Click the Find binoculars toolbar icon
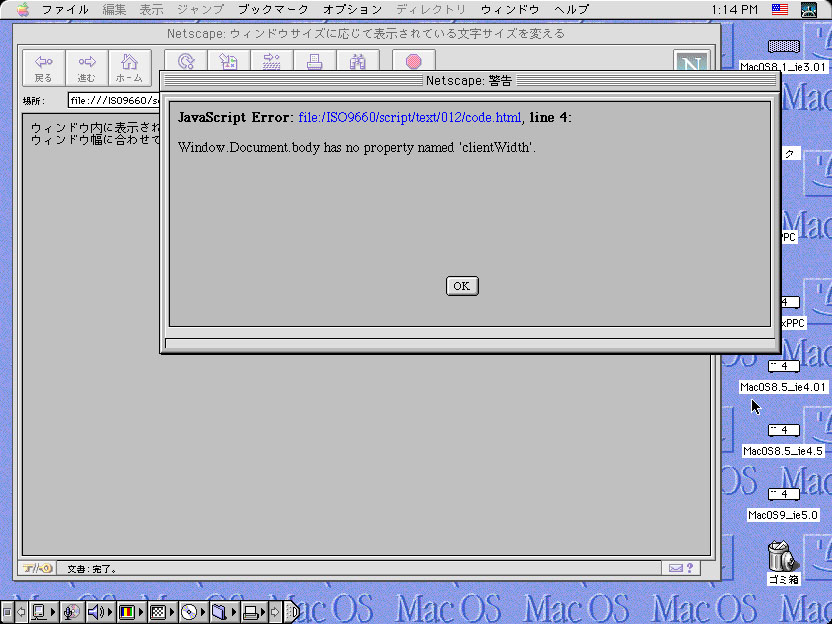The image size is (832, 624). coord(358,61)
